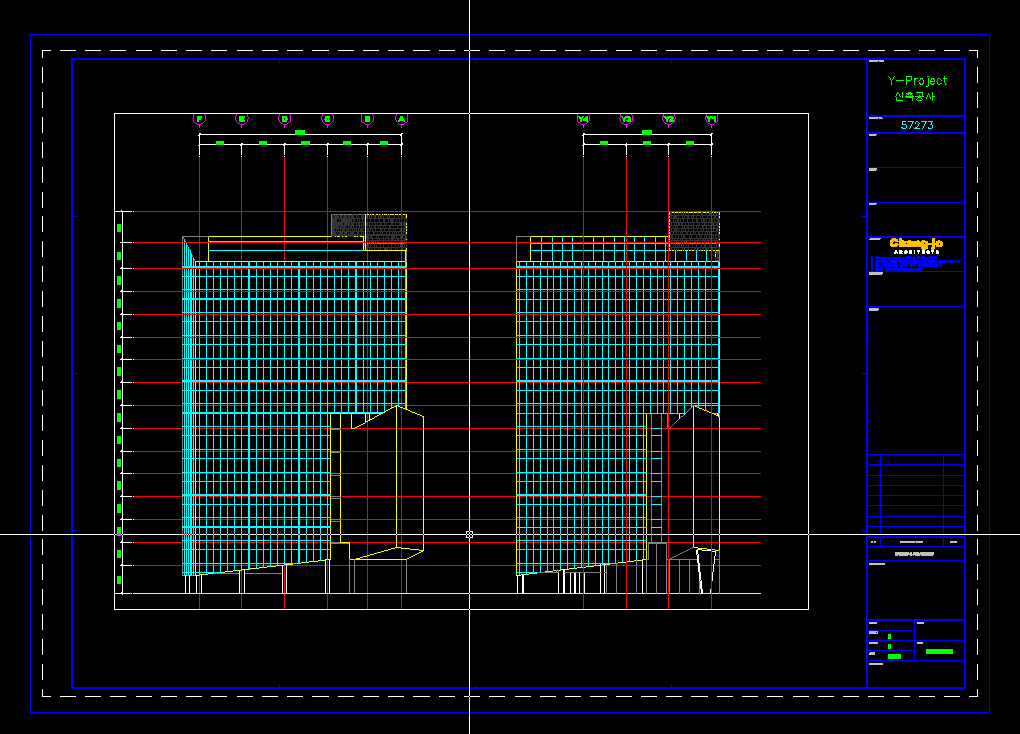Select top green dimension text above left elevation
This screenshot has height=734, width=1020.
pos(300,132)
